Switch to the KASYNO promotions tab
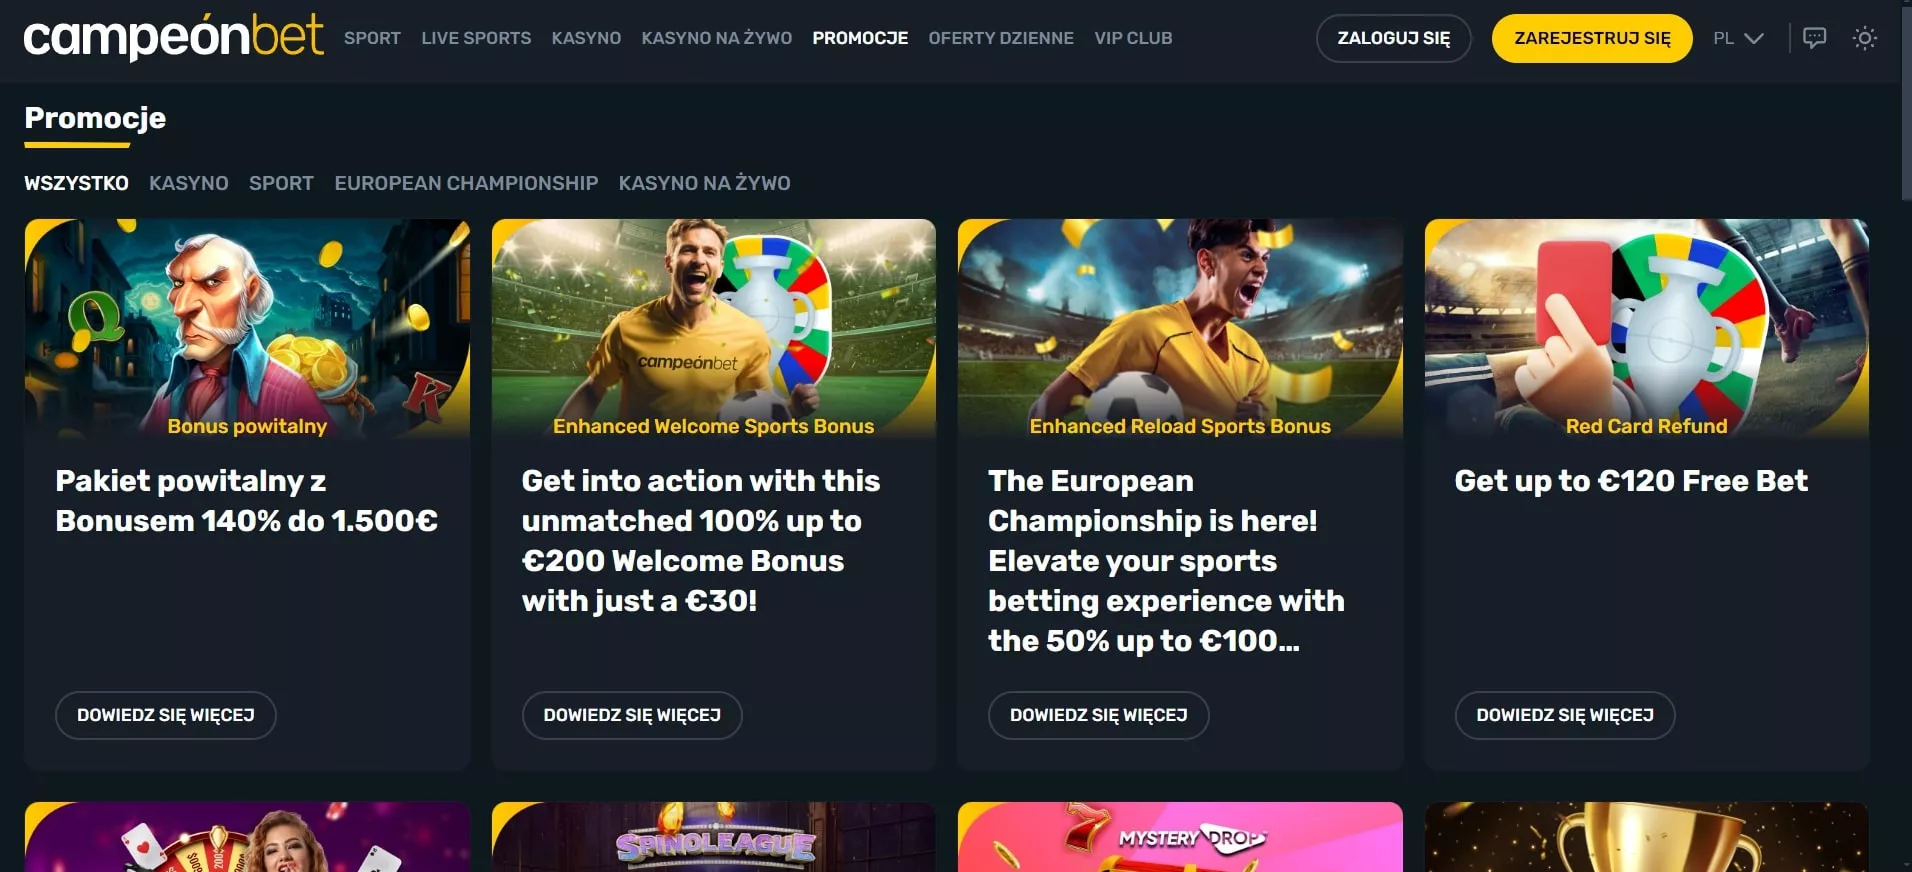The height and width of the screenshot is (872, 1912). tap(189, 183)
